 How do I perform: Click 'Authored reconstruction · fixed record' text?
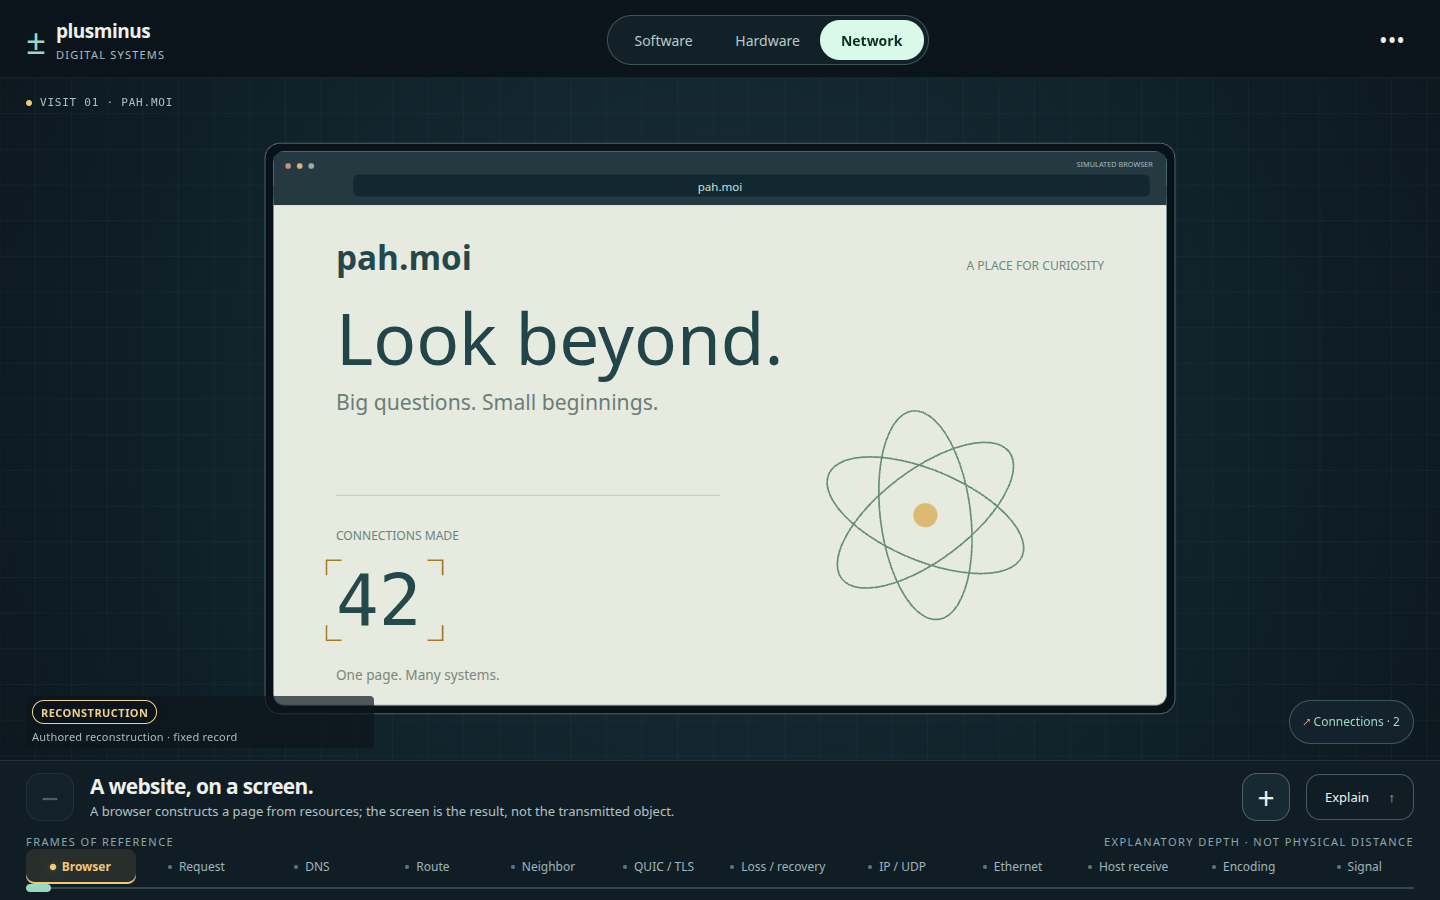[x=135, y=737]
